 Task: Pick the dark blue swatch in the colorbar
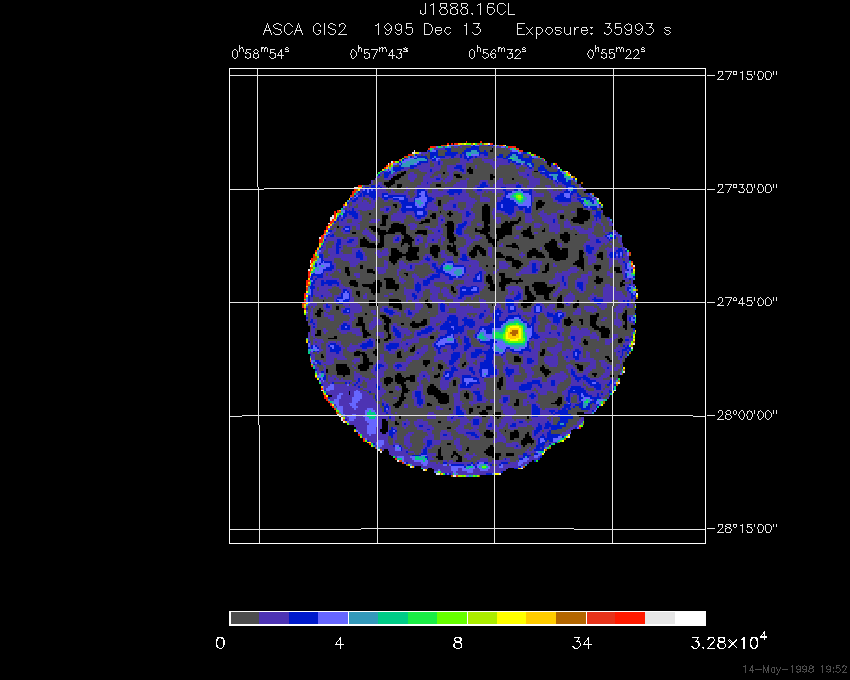pyautogui.click(x=303, y=618)
